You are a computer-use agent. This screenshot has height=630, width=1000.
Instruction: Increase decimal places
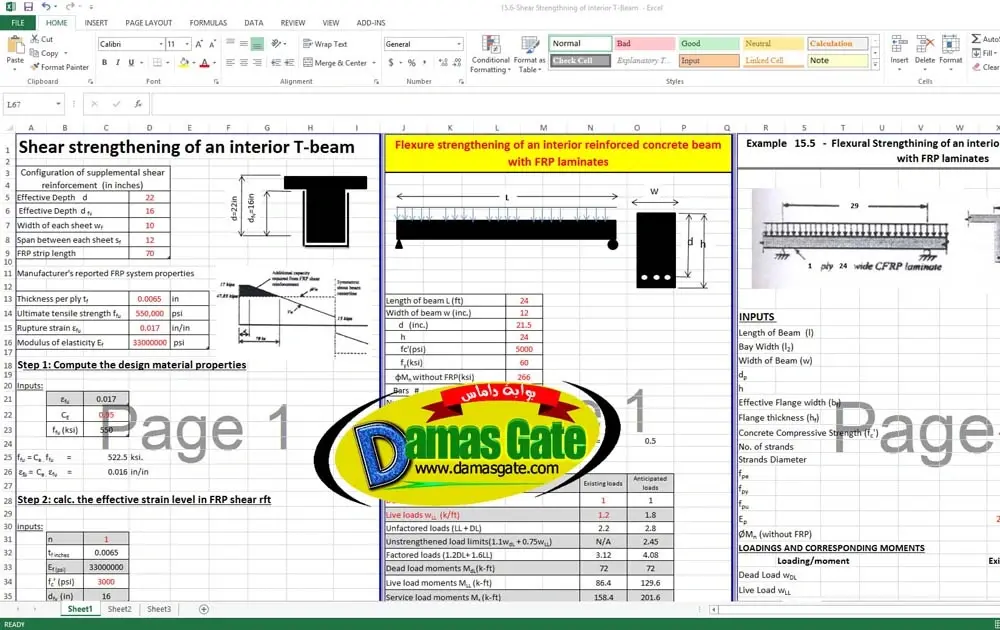[443, 62]
